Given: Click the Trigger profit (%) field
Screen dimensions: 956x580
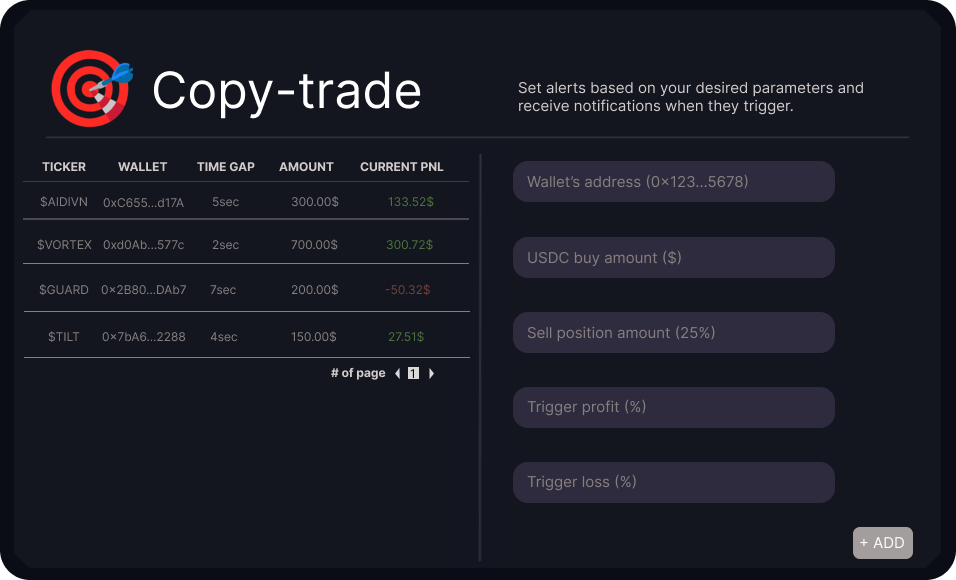Looking at the screenshot, I should click(673, 407).
